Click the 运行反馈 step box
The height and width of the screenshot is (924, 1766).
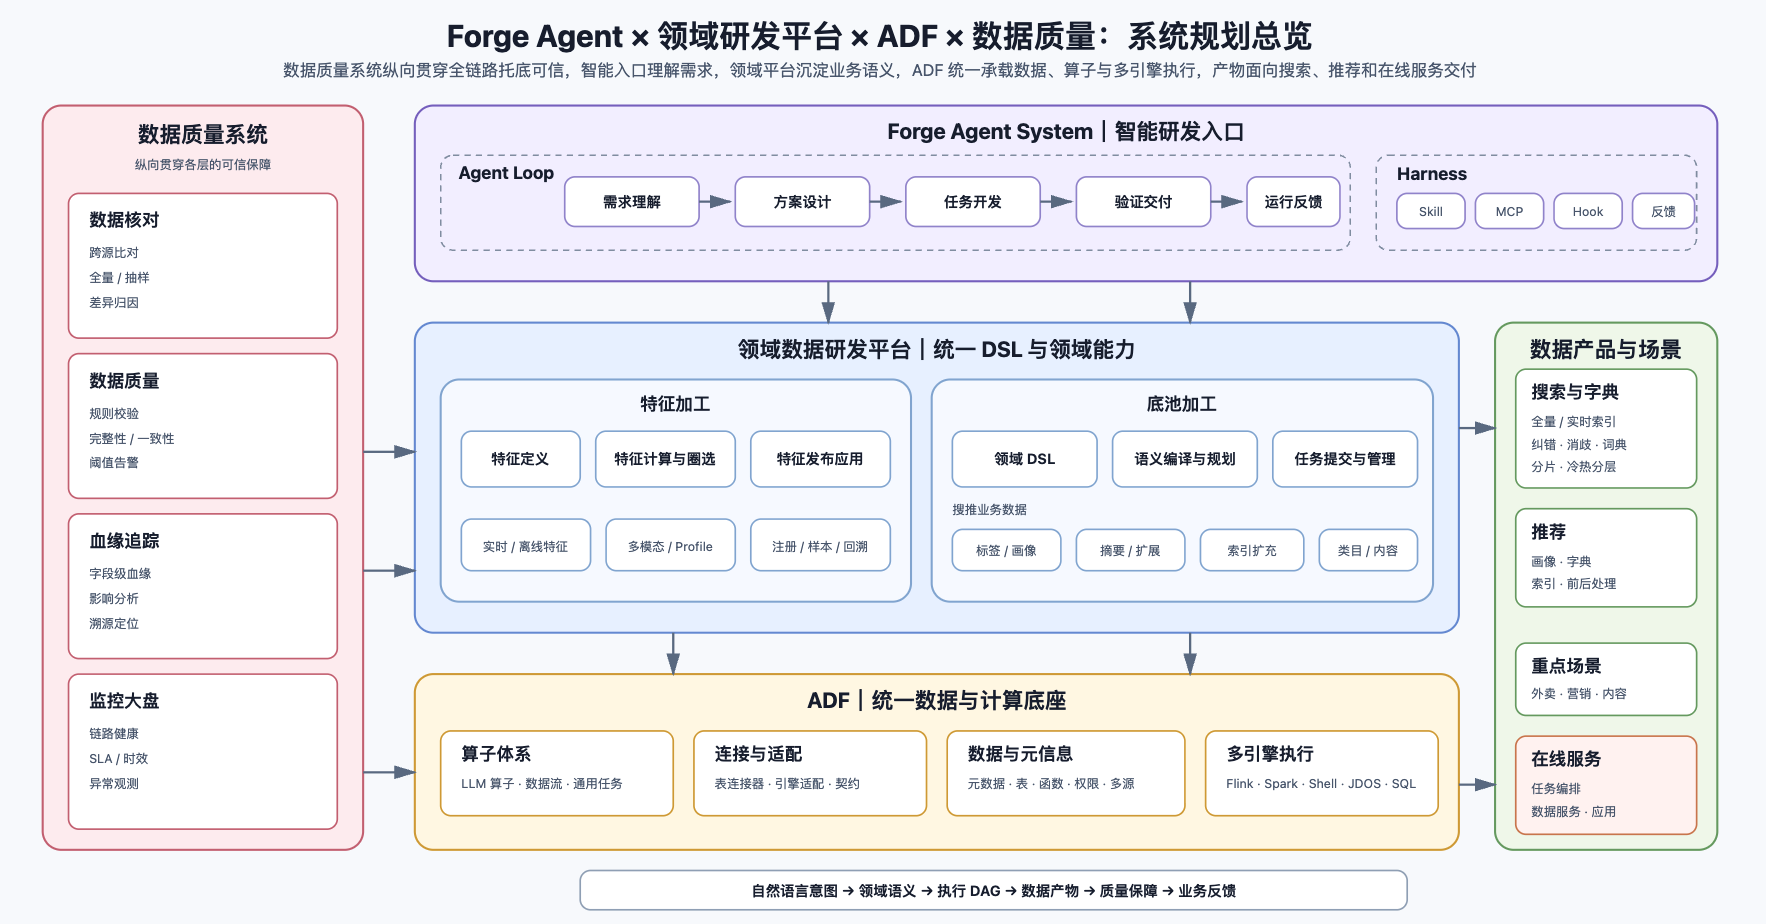[x=1293, y=202]
